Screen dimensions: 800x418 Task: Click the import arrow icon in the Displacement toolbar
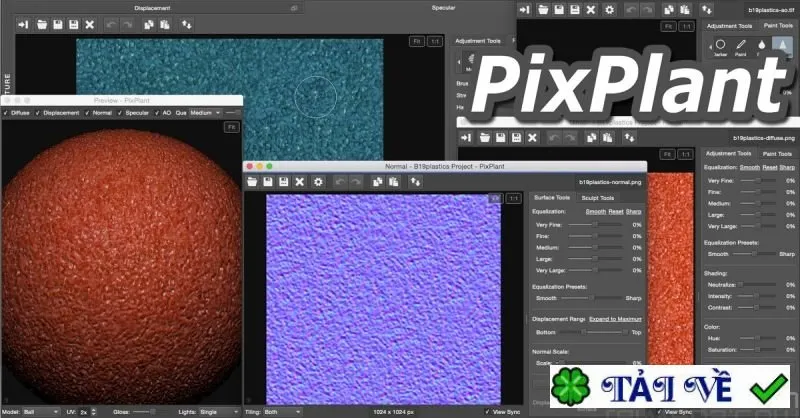(x=23, y=24)
